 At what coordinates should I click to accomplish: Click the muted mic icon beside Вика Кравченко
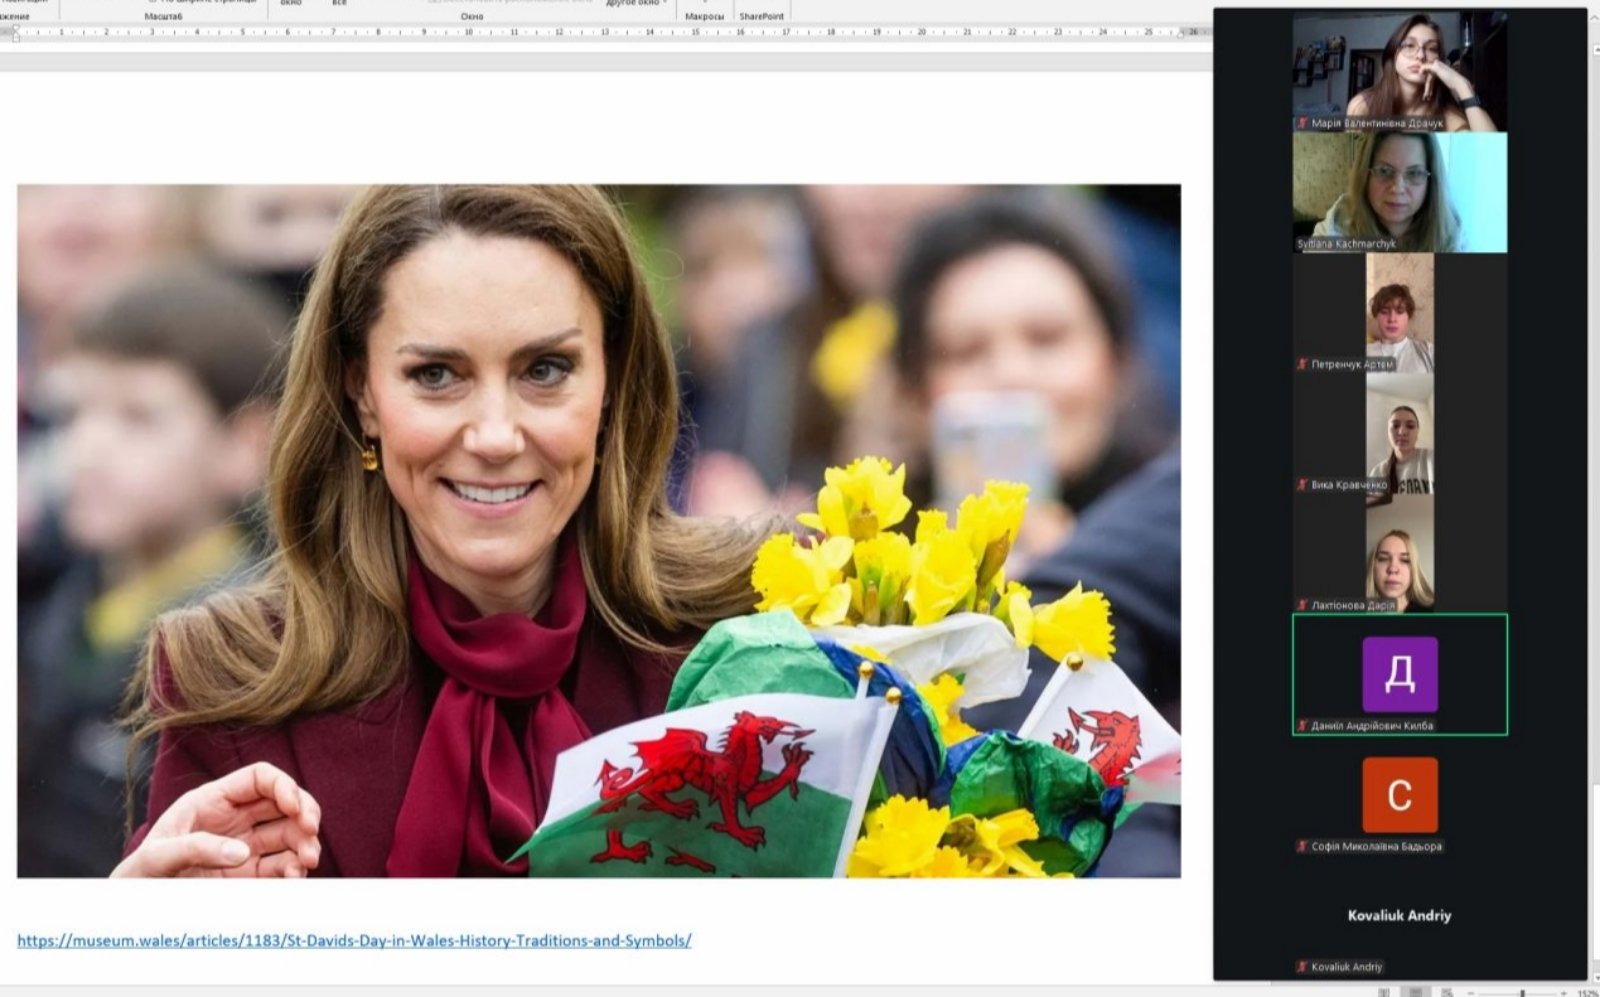click(x=1302, y=485)
